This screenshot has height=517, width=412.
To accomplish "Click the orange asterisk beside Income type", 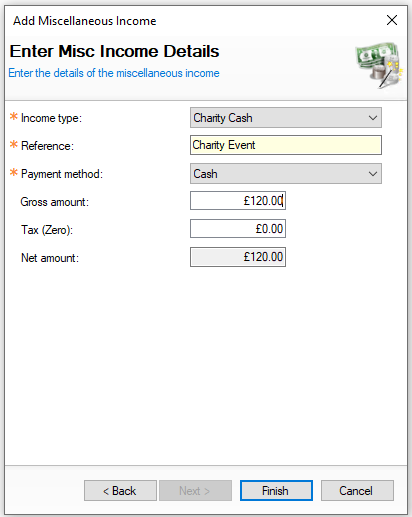I will [14, 116].
